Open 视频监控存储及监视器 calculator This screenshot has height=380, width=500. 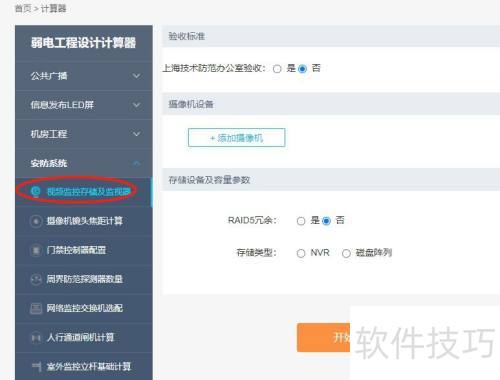[x=84, y=192]
